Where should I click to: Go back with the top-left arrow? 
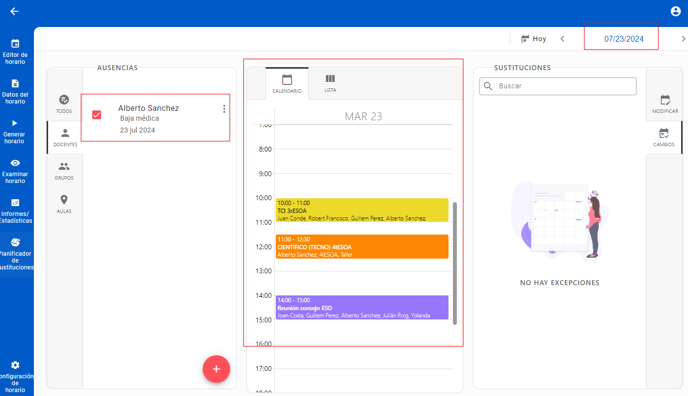(x=14, y=11)
